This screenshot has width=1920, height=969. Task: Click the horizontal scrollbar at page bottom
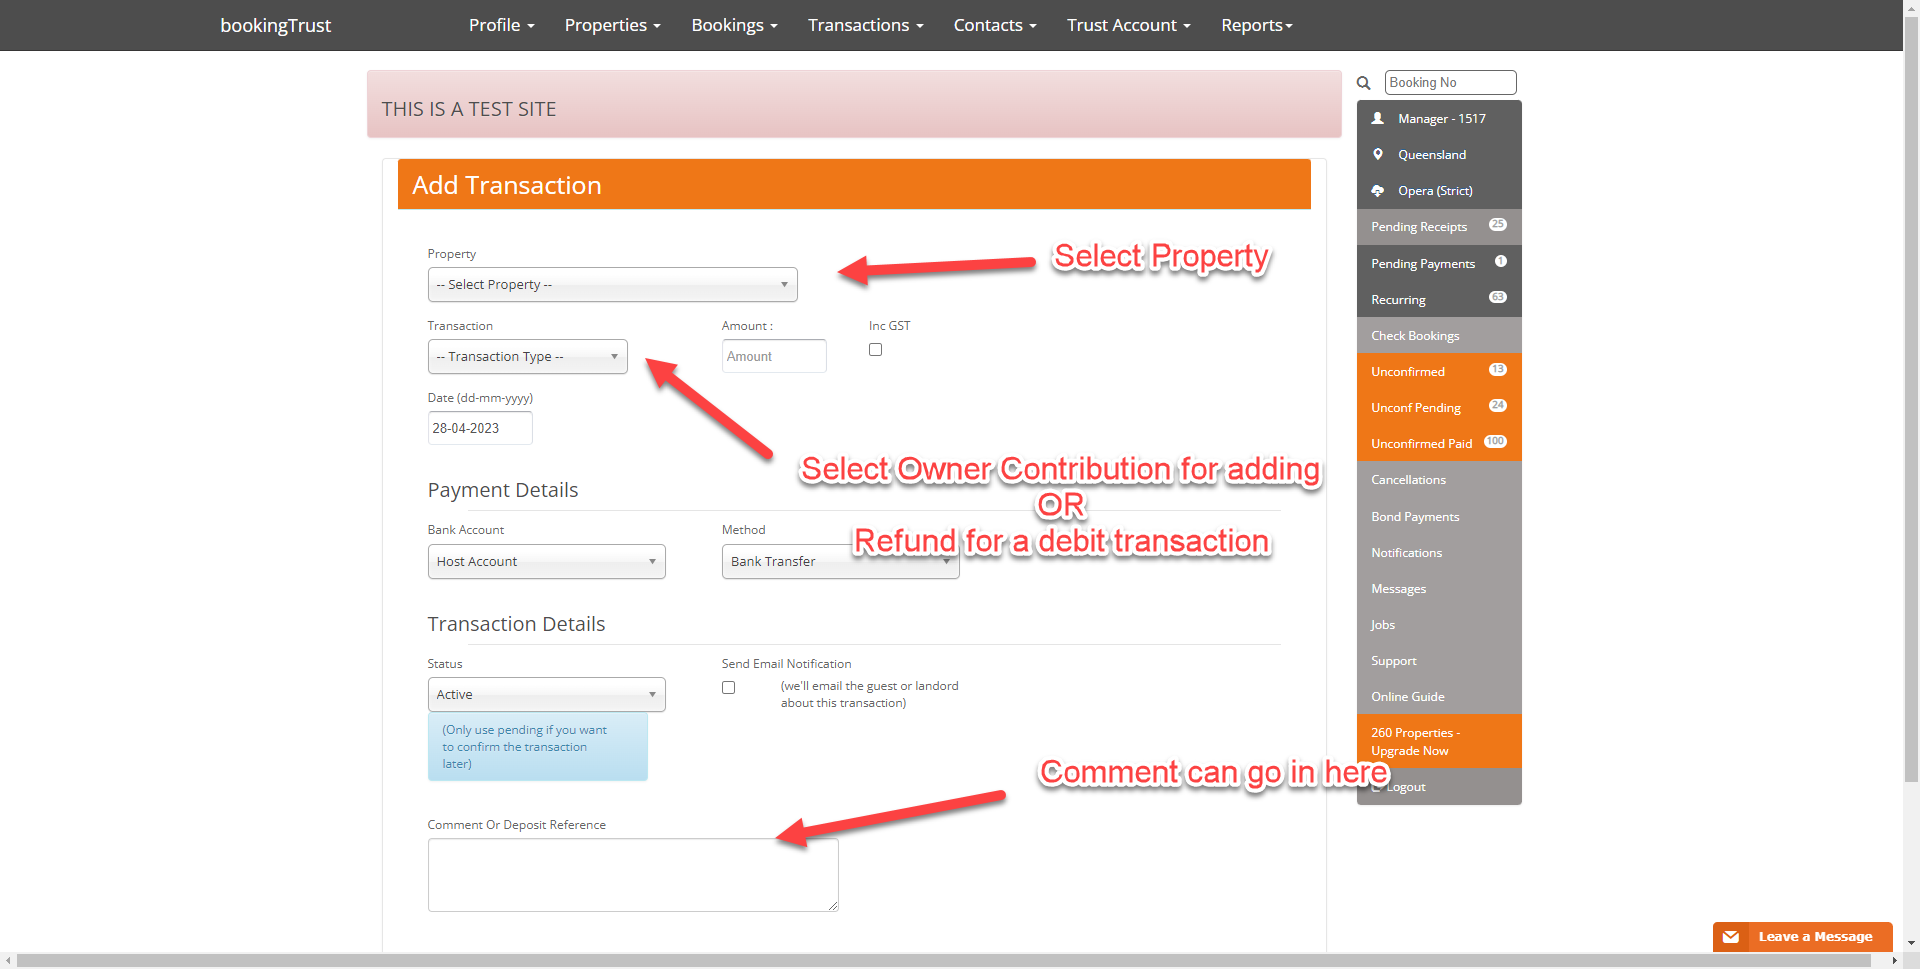(942, 961)
